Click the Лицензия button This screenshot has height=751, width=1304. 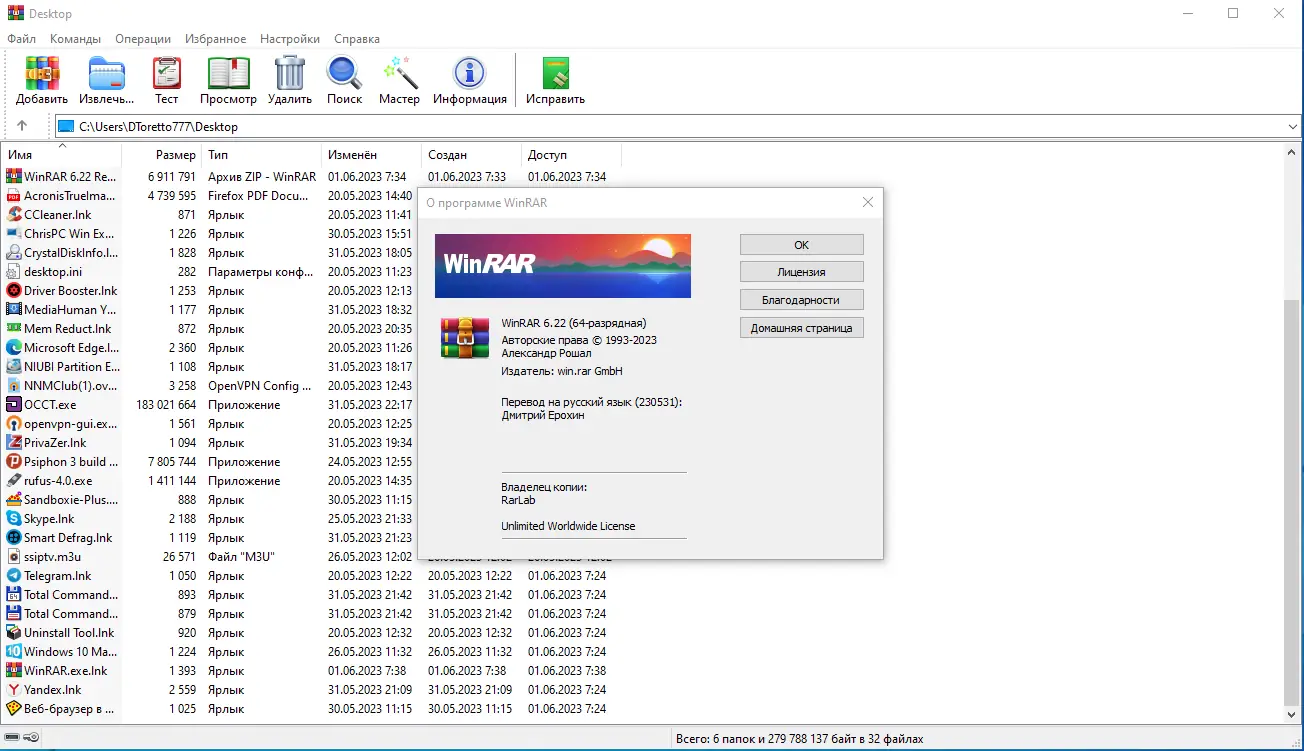(801, 272)
